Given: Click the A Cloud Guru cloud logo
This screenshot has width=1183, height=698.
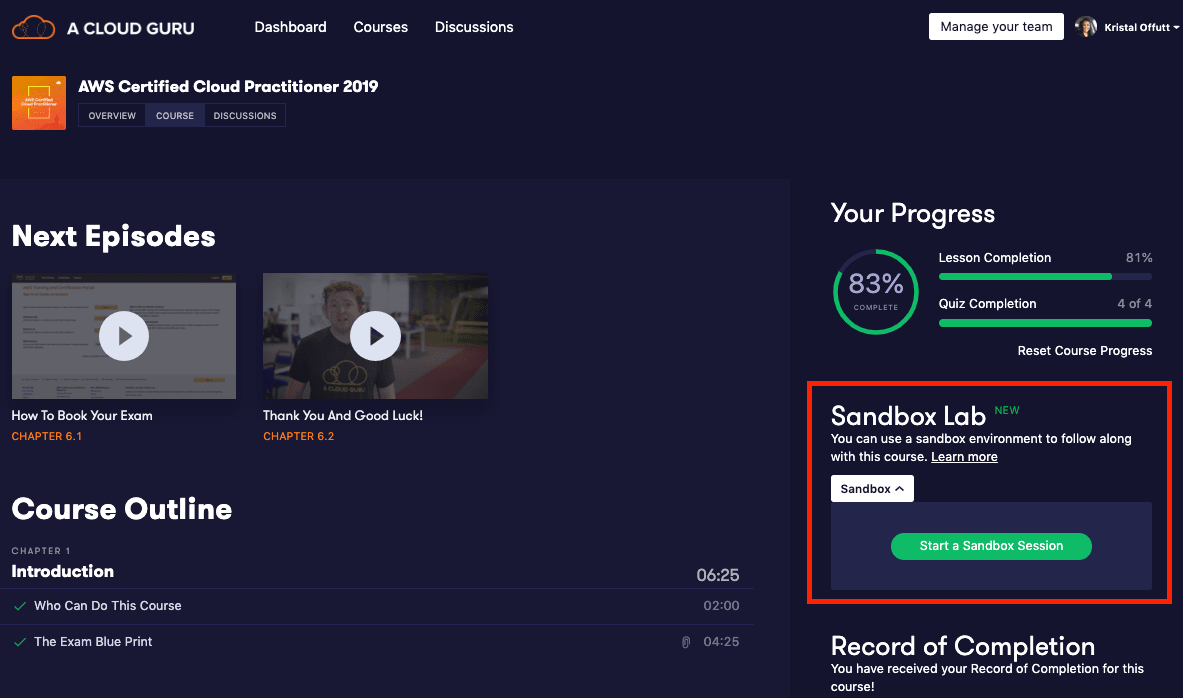Looking at the screenshot, I should point(33,28).
